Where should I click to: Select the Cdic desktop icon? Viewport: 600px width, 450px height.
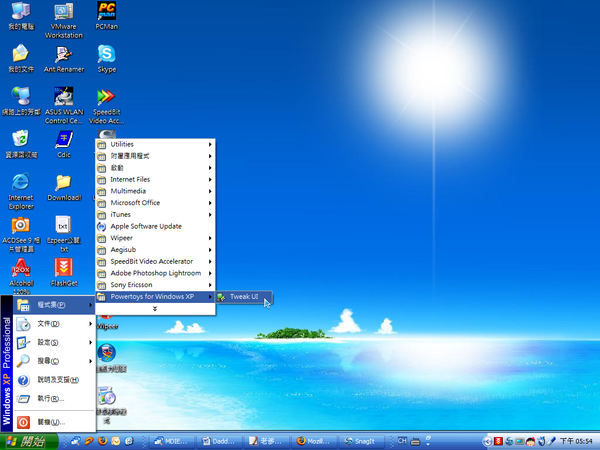point(64,144)
